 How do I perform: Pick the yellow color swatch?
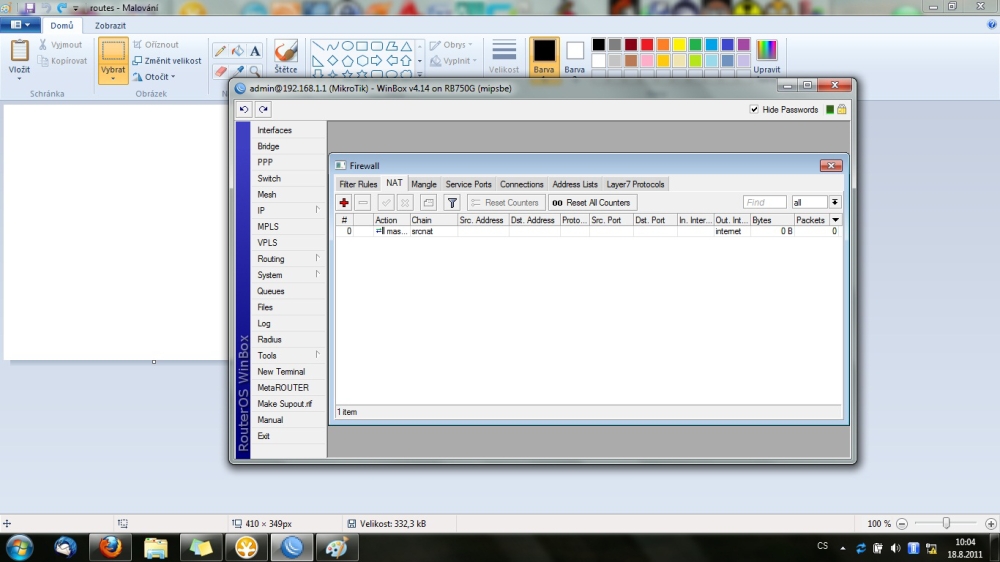[x=679, y=45]
